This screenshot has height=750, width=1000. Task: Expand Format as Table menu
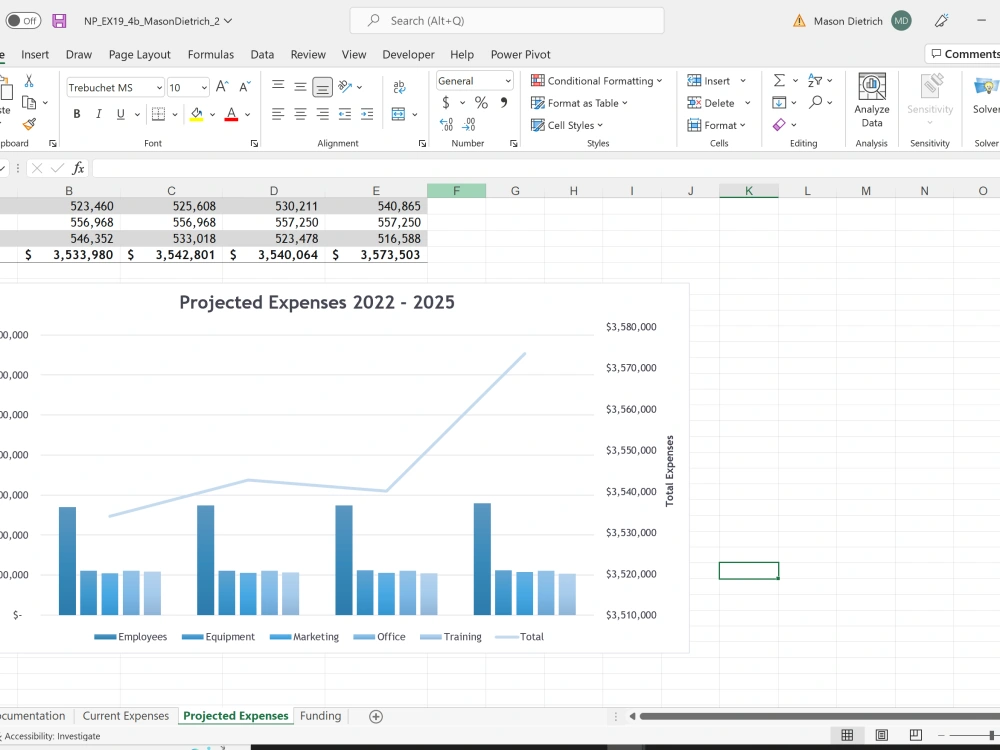(580, 103)
